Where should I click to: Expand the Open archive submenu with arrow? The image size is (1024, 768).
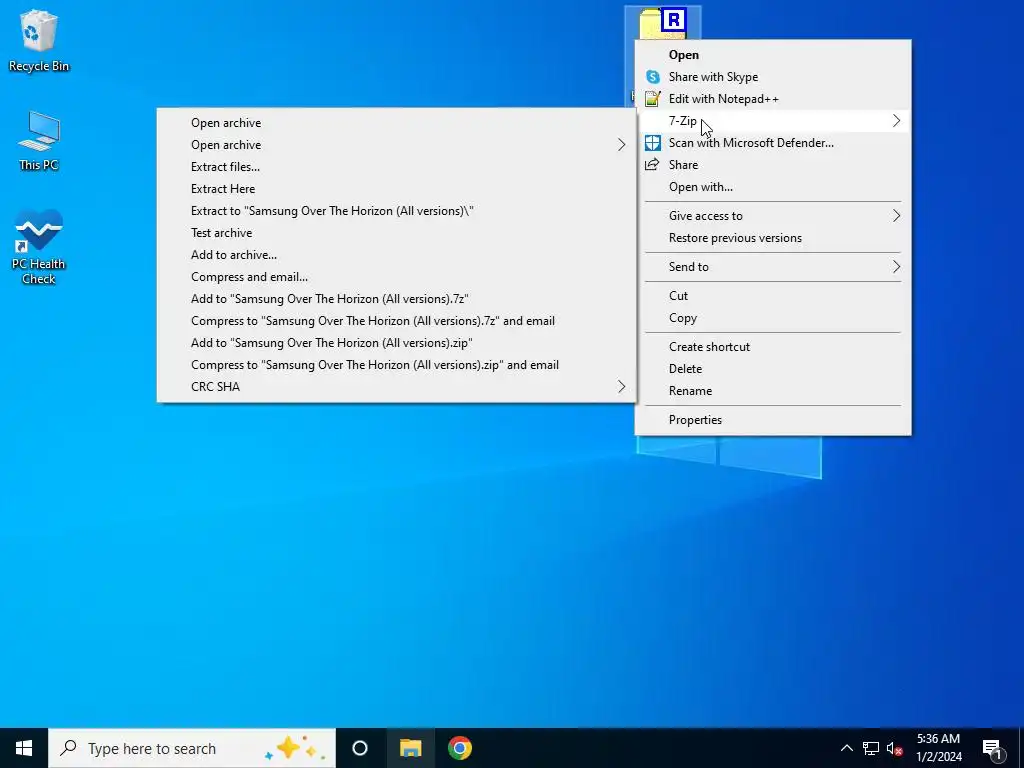[x=396, y=145]
